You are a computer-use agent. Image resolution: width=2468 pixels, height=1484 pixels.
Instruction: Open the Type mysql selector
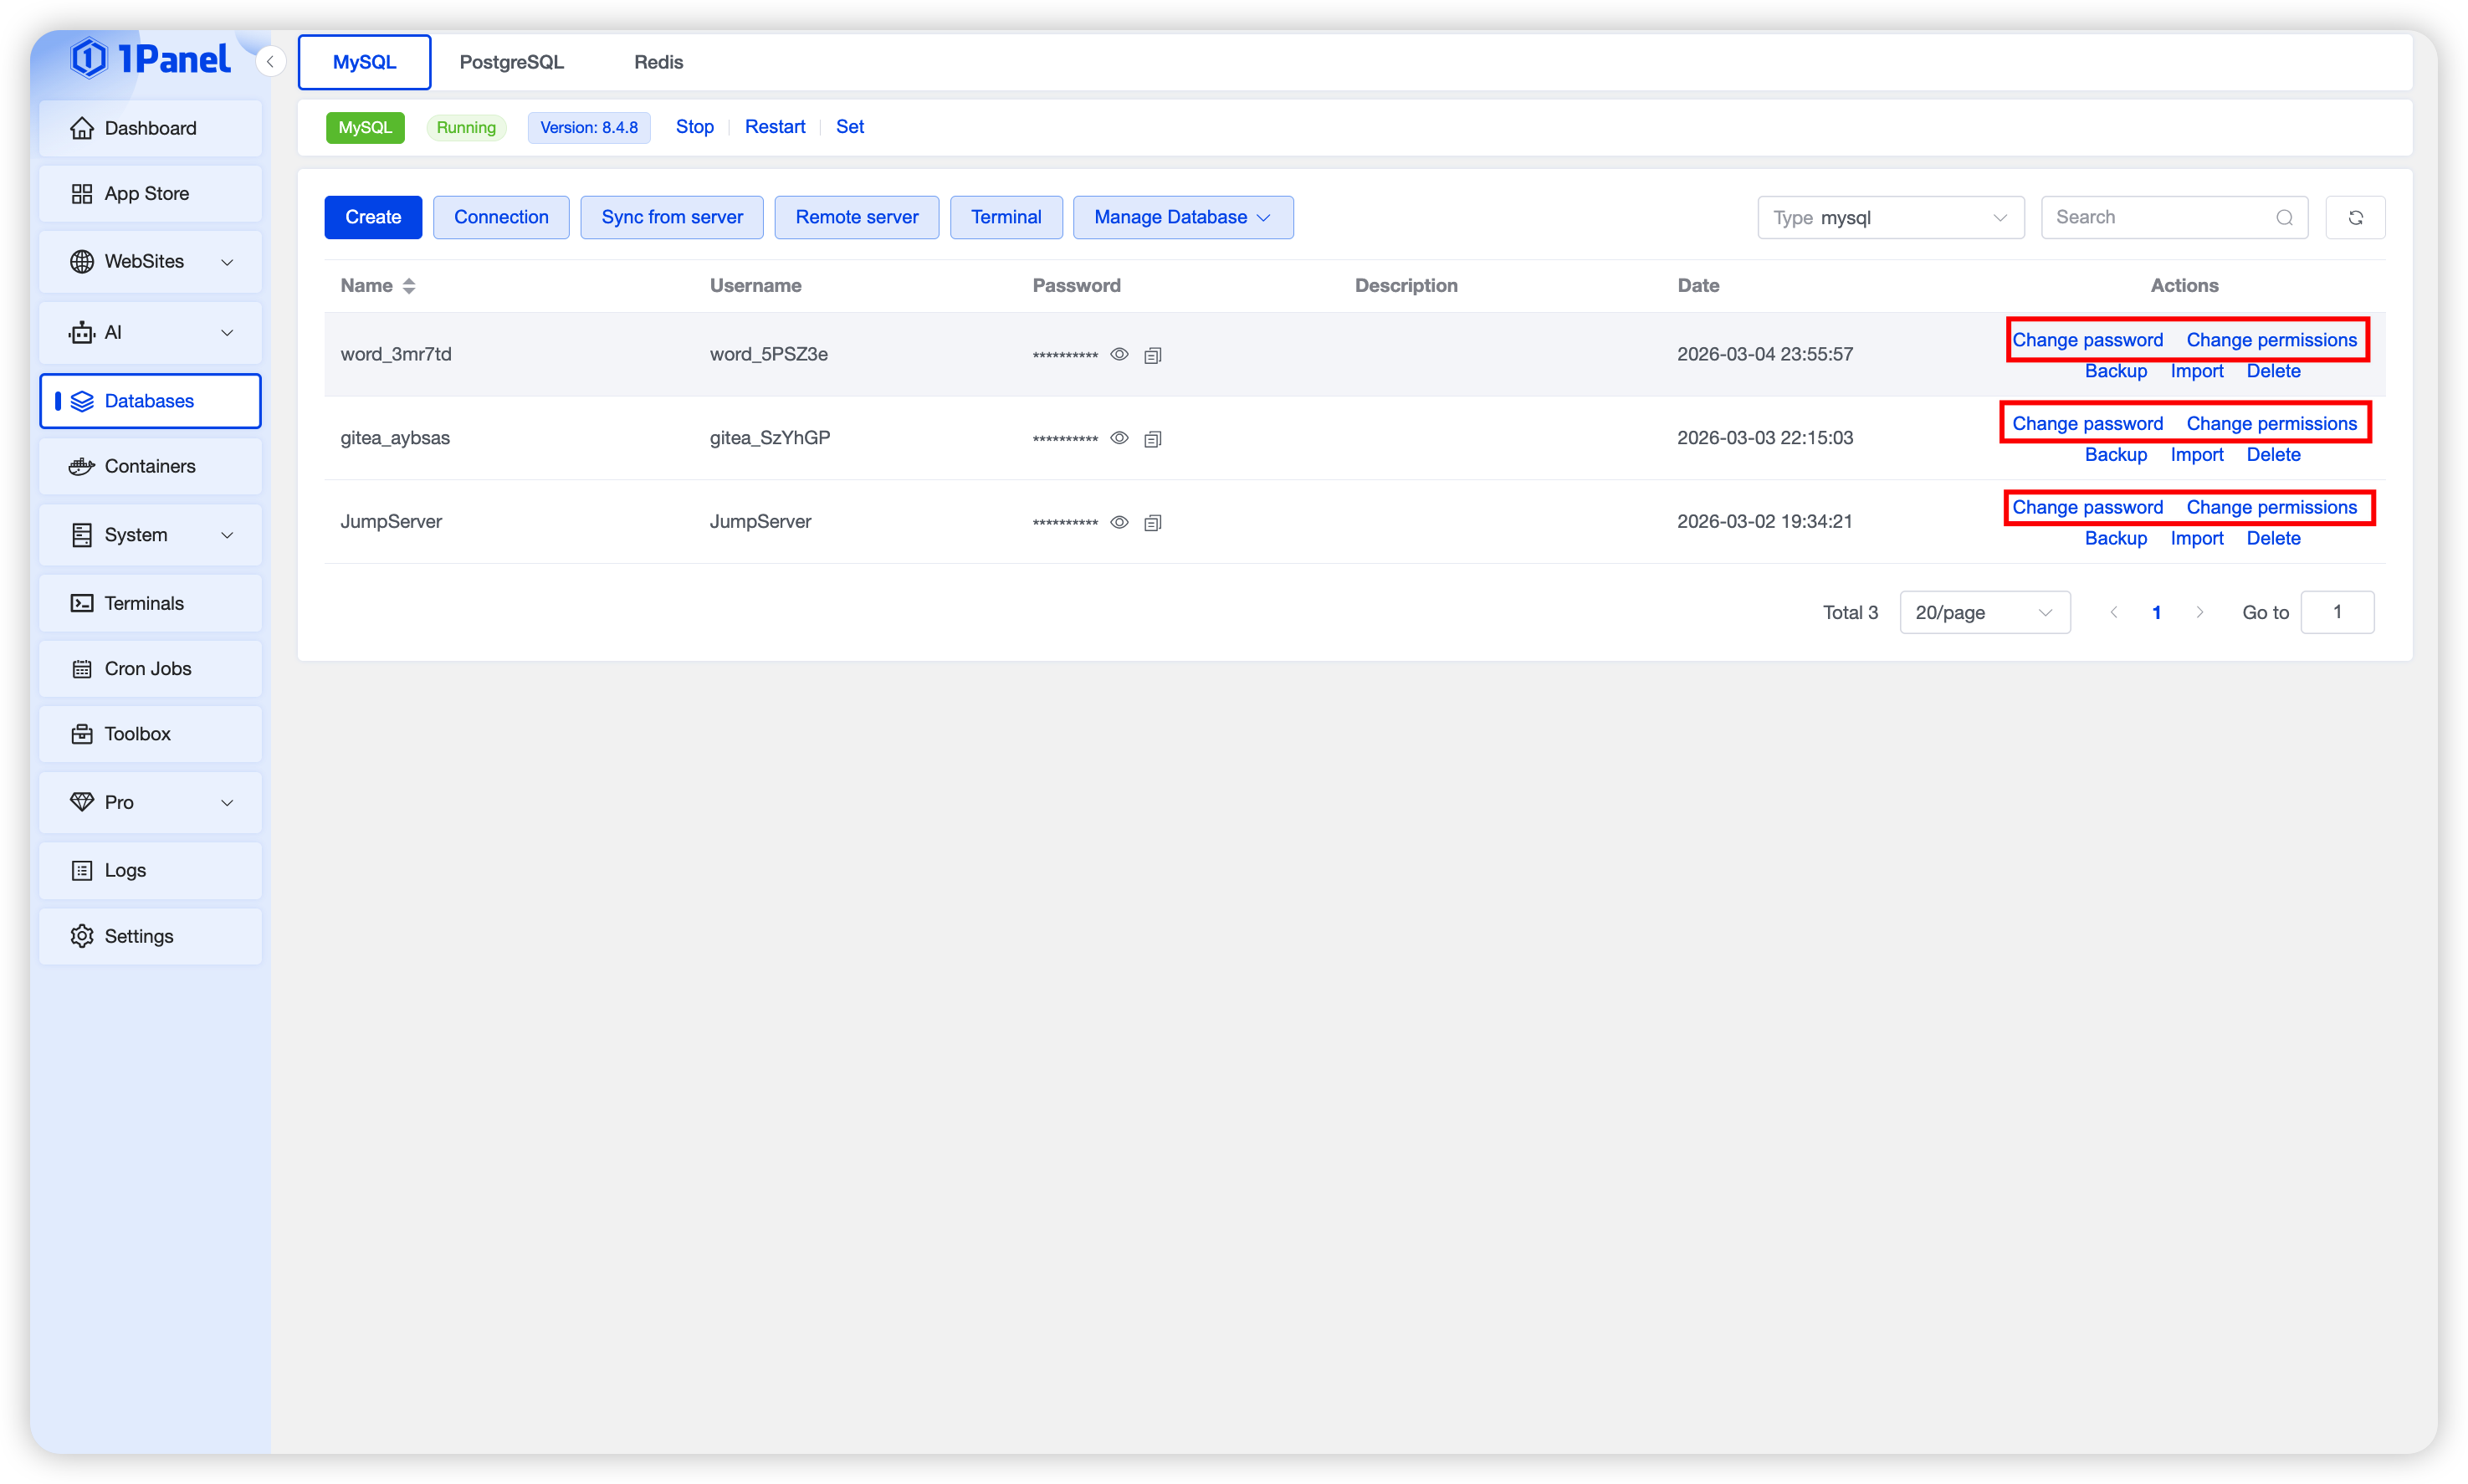(1890, 217)
